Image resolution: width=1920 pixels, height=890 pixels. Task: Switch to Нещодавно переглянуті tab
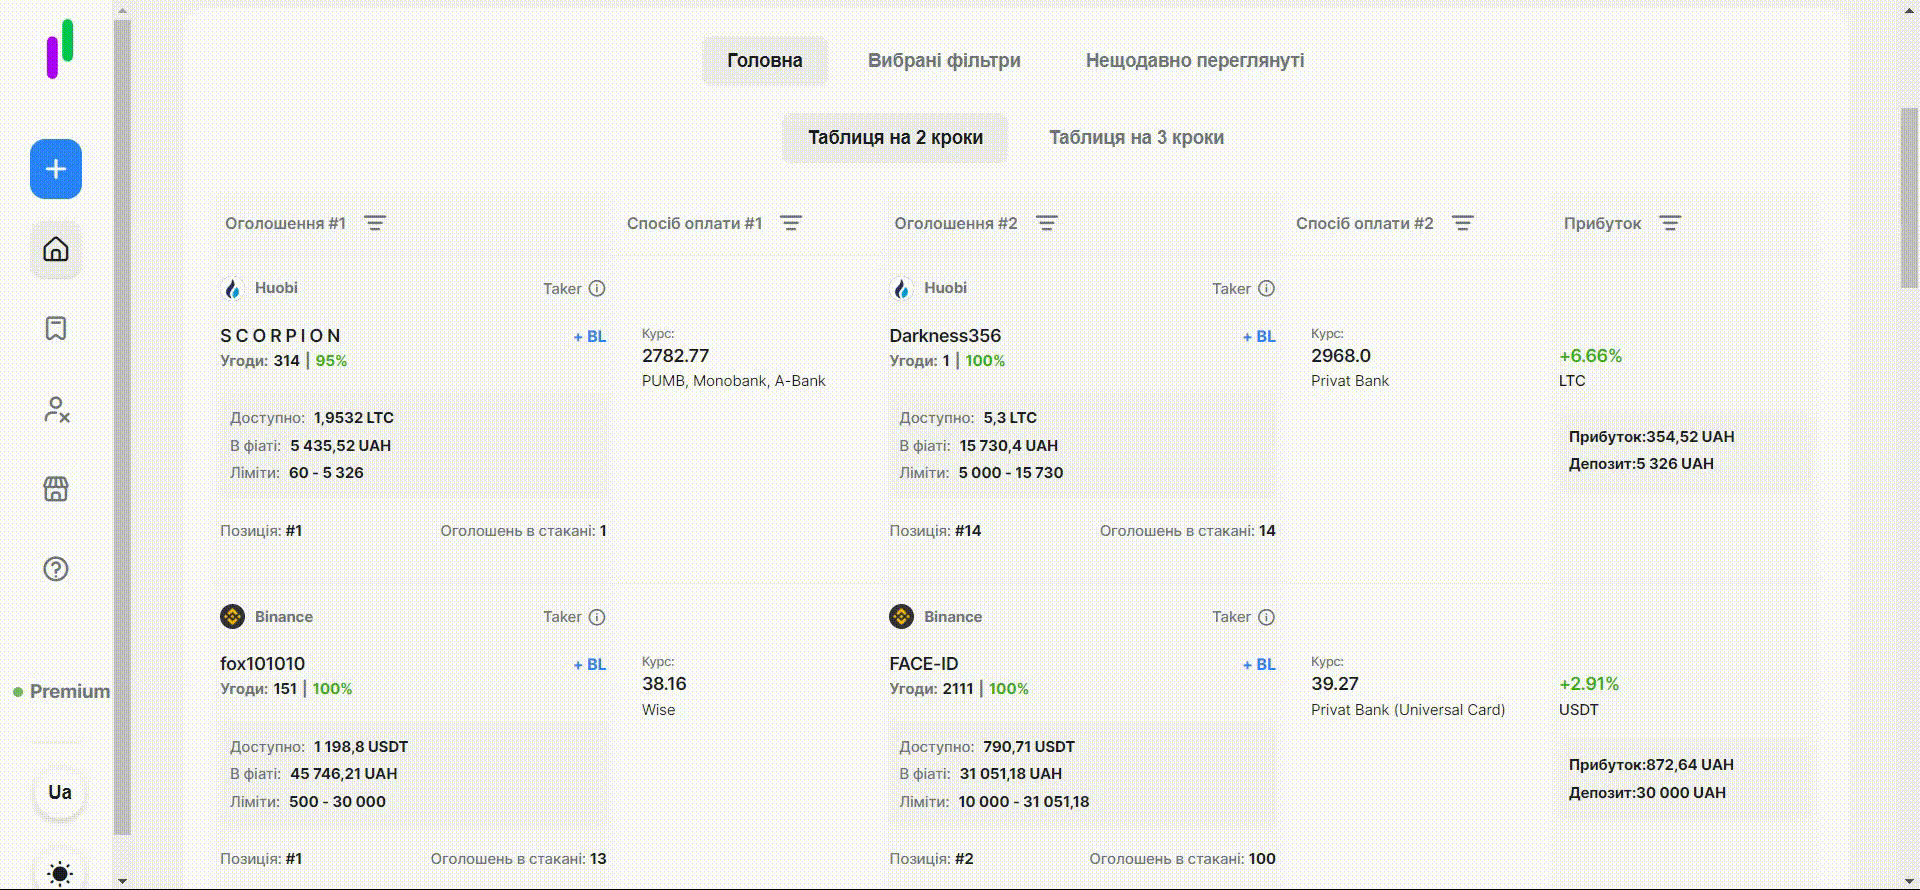tap(1195, 61)
